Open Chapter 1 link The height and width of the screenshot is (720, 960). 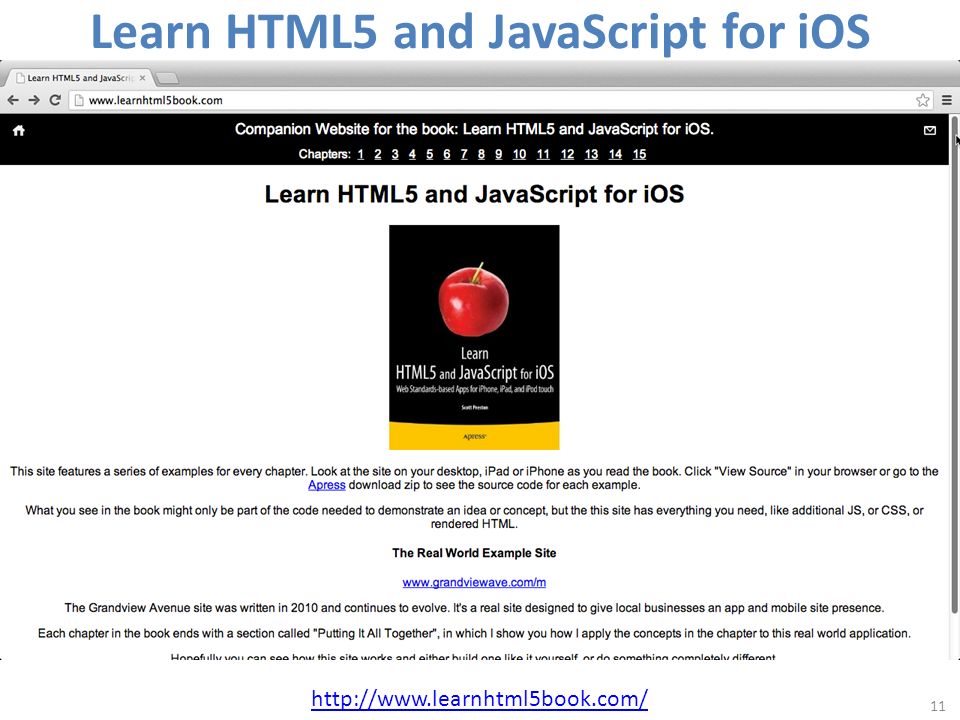pyautogui.click(x=361, y=154)
